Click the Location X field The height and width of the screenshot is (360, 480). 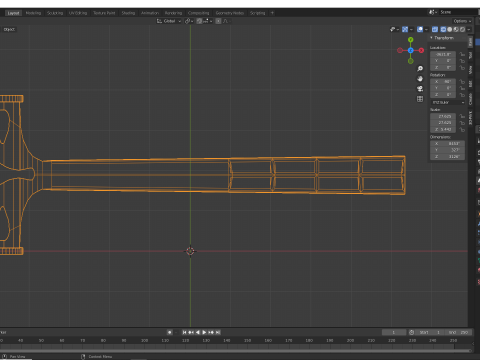(x=443, y=54)
